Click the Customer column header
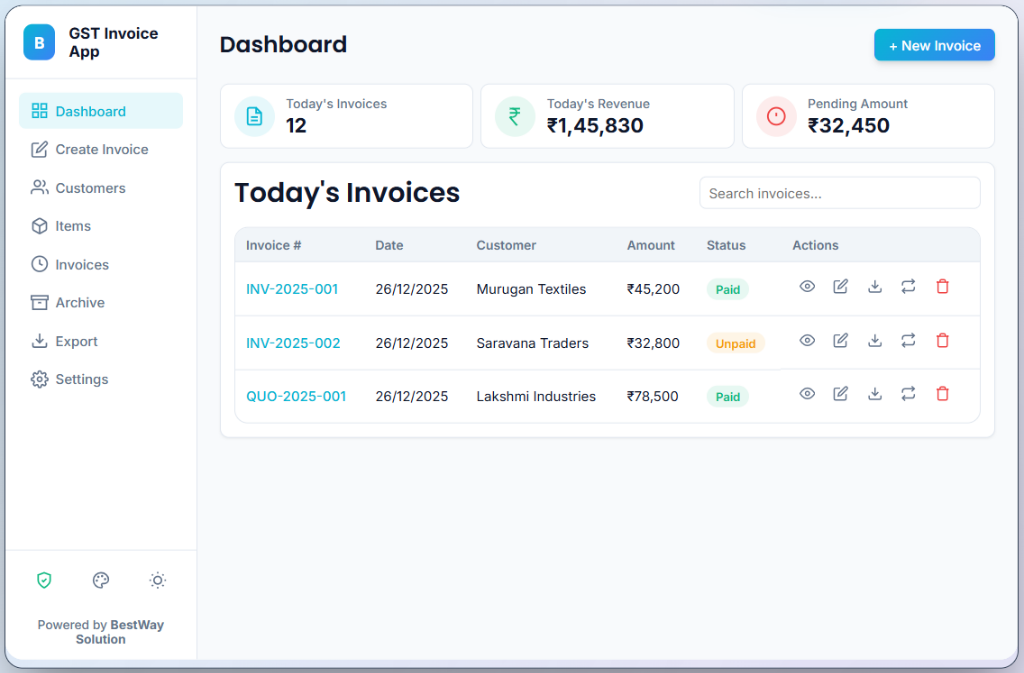 point(506,245)
